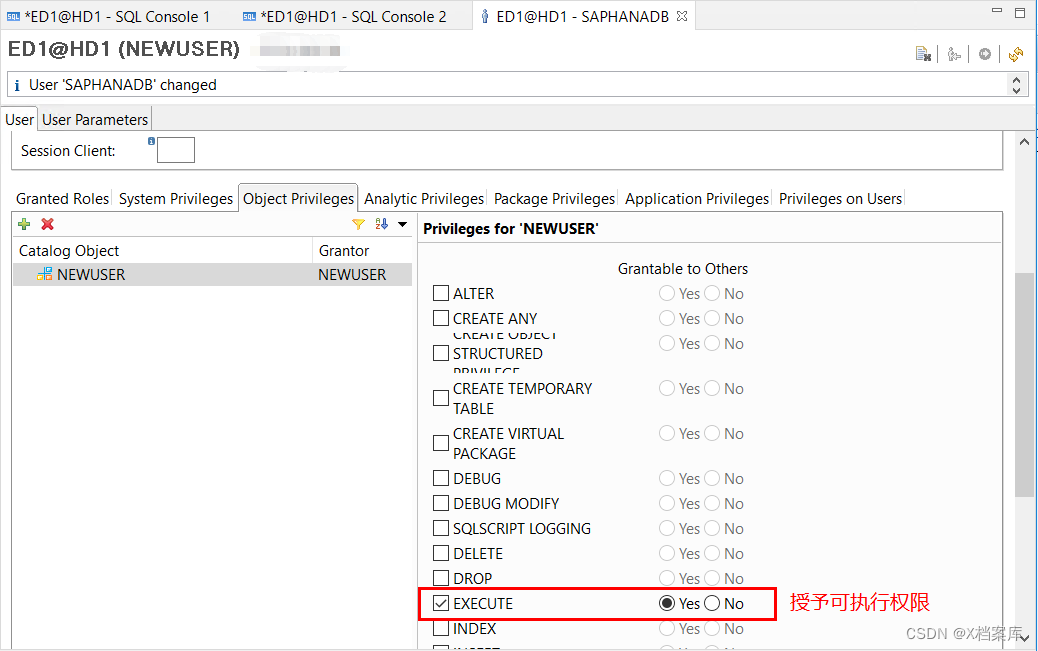Click the right vertical scrollbar thumb
This screenshot has width=1038, height=651.
(x=1024, y=384)
